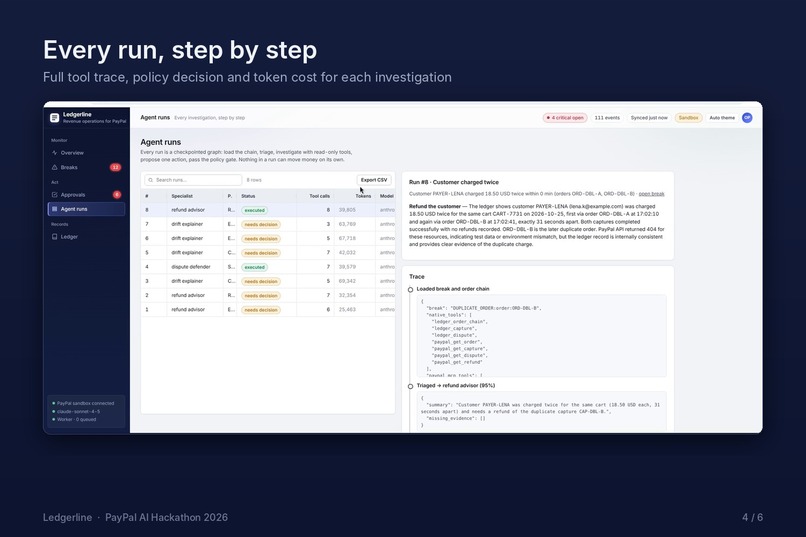Click needs decision badge in run 1

click(261, 310)
